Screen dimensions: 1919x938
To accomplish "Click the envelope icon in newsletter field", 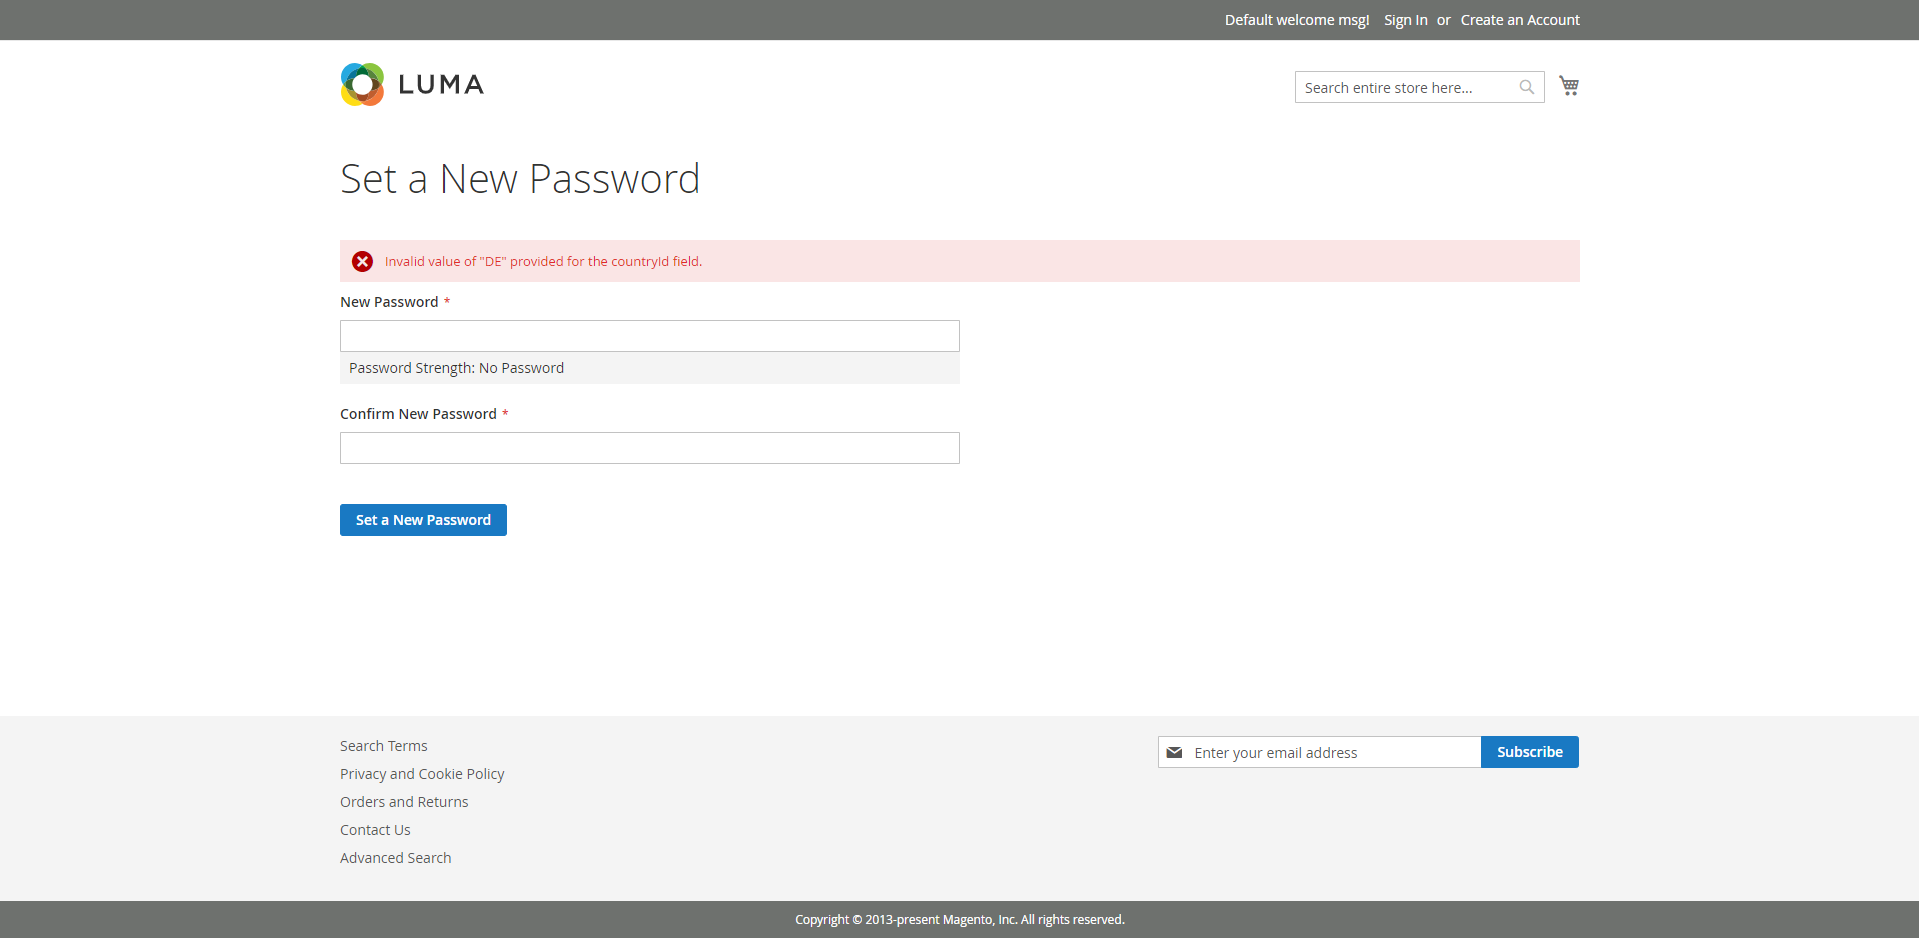I will pyautogui.click(x=1174, y=752).
